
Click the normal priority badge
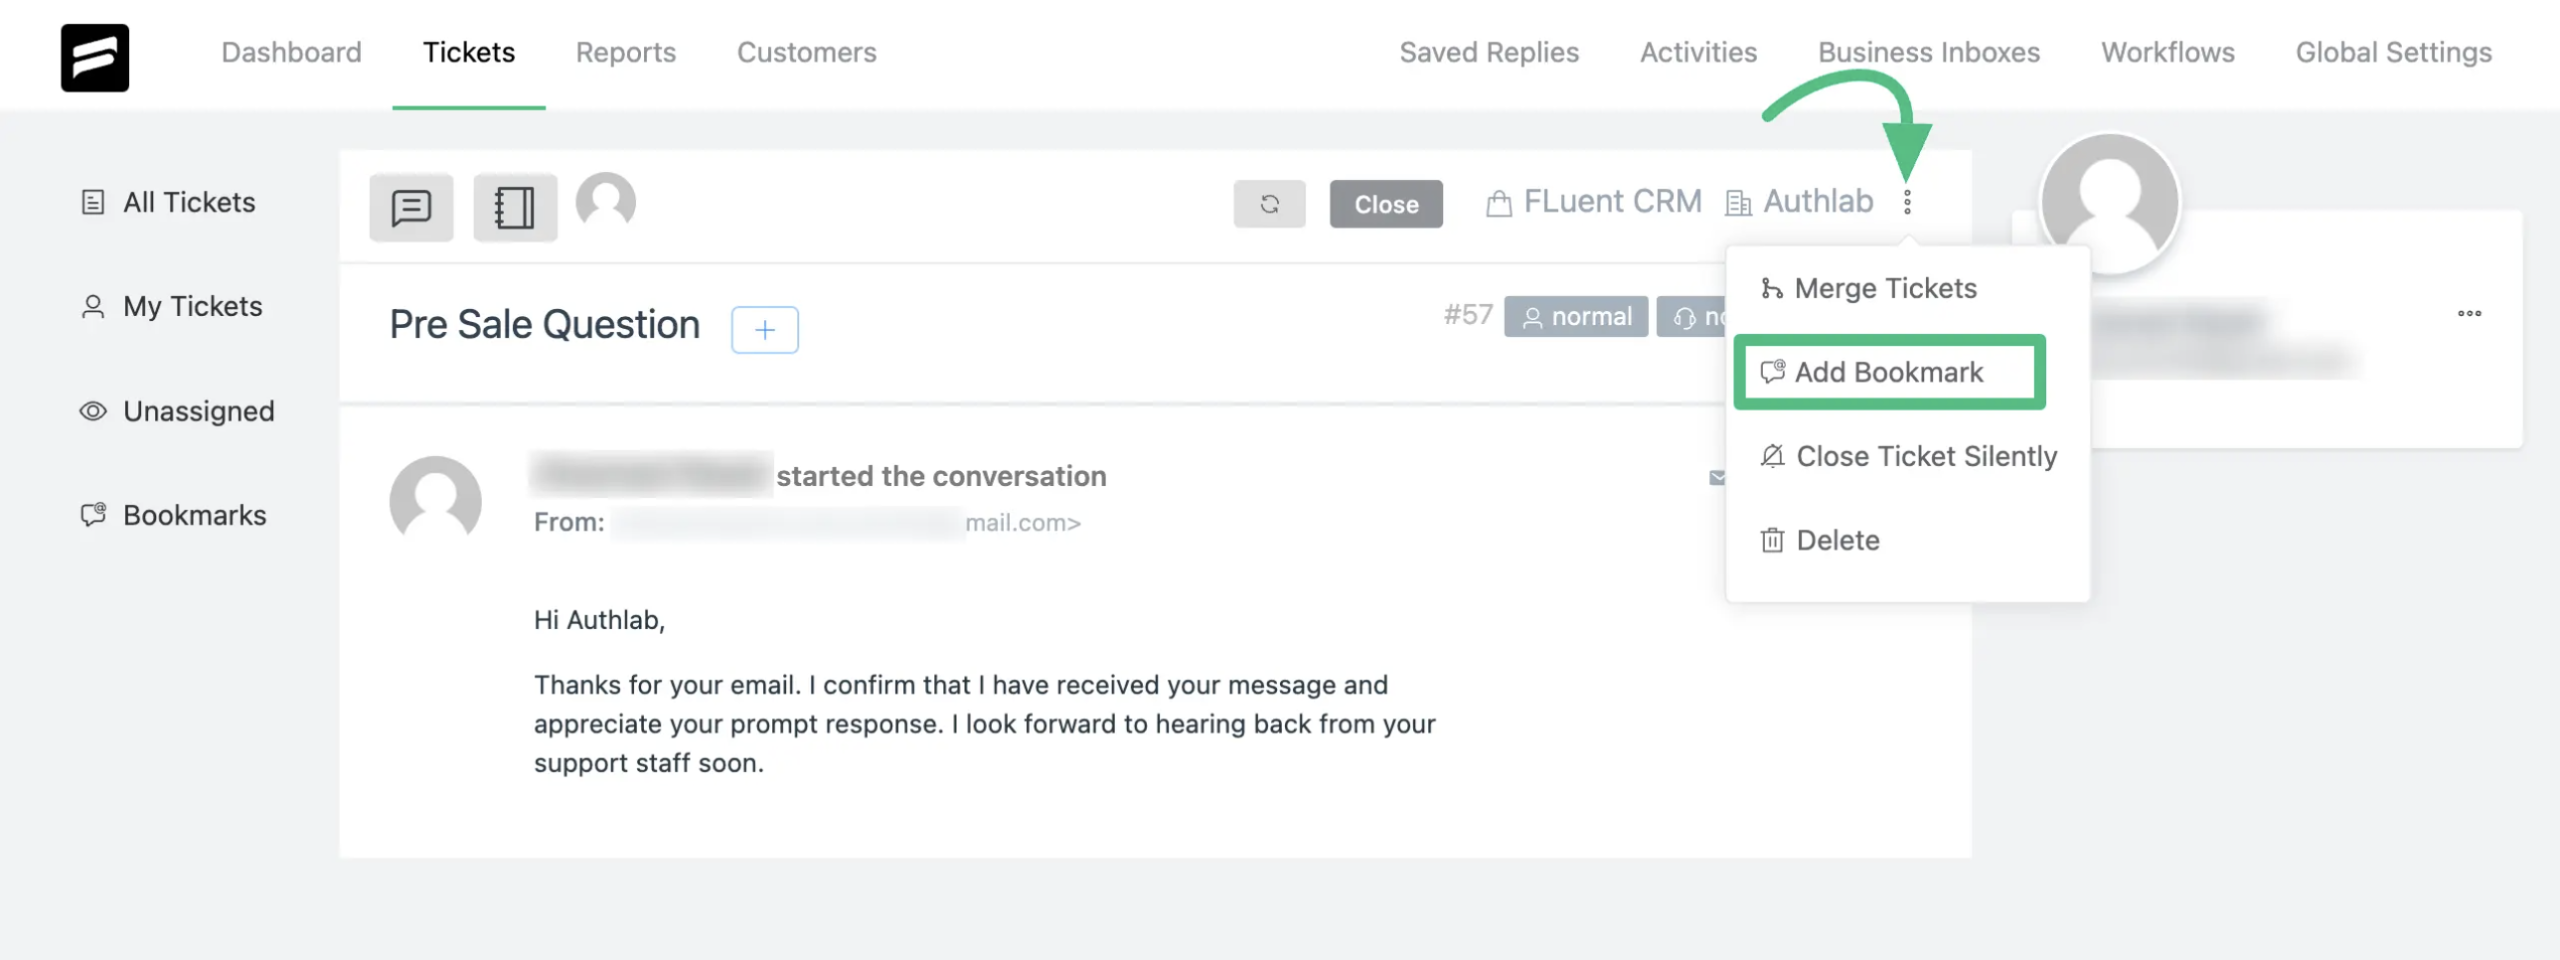coord(1576,317)
